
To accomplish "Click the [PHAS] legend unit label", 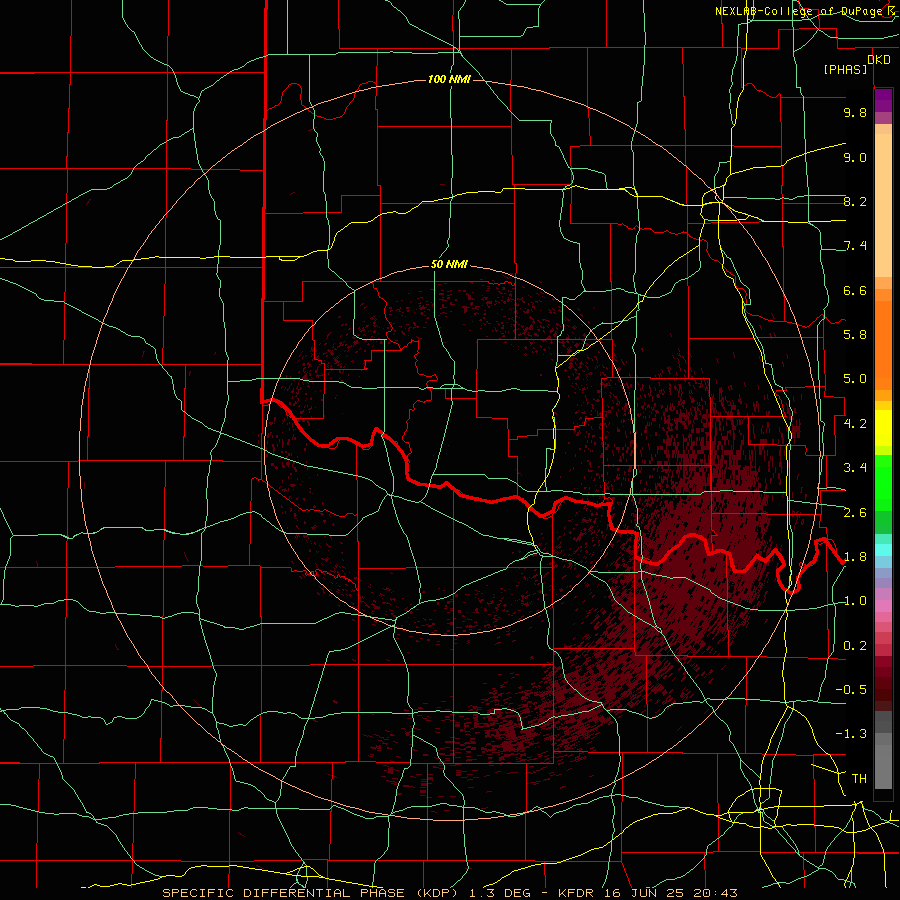I will (x=845, y=70).
